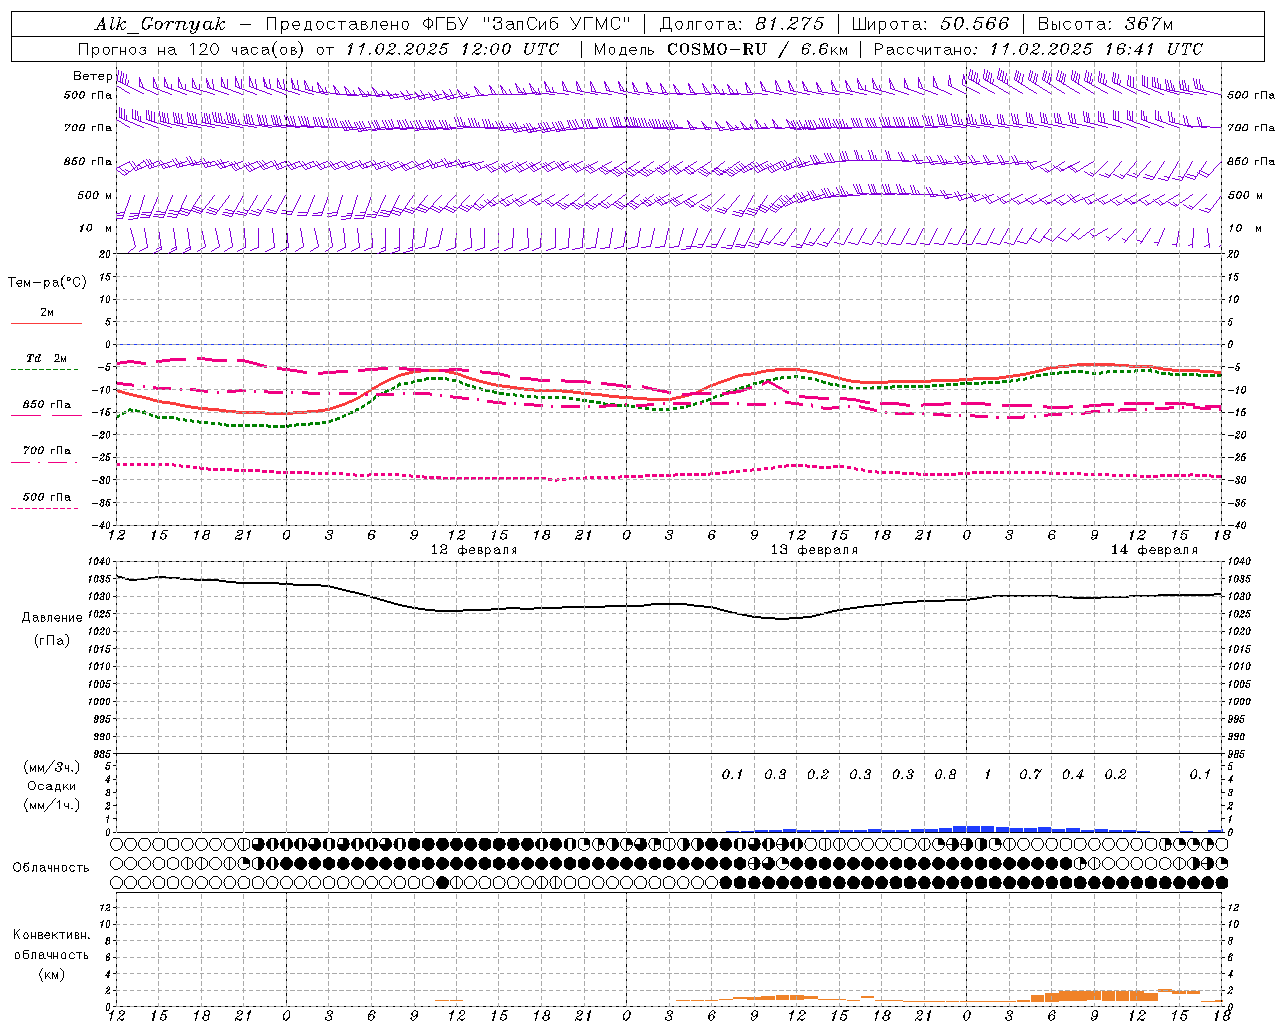Image resolution: width=1280 pixels, height=1024 pixels.
Task: Click the '10 м' label beside 'Ветер'
Action: point(96,228)
